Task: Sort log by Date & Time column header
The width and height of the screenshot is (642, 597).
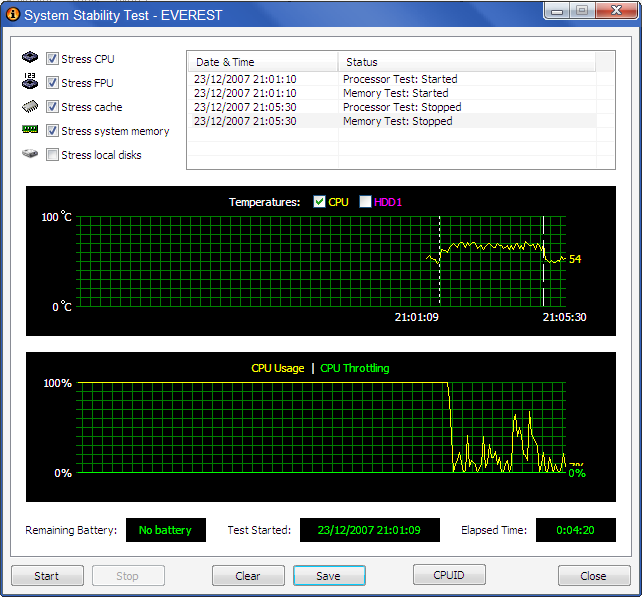Action: pyautogui.click(x=263, y=62)
